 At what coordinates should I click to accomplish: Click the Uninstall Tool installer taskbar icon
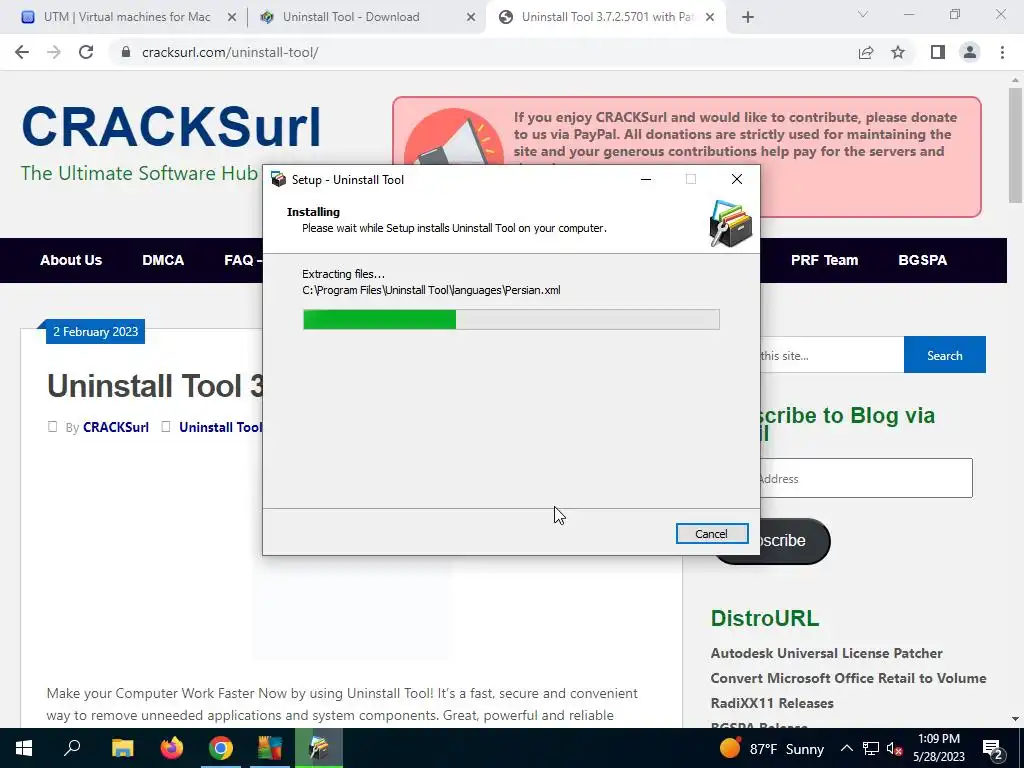point(270,748)
